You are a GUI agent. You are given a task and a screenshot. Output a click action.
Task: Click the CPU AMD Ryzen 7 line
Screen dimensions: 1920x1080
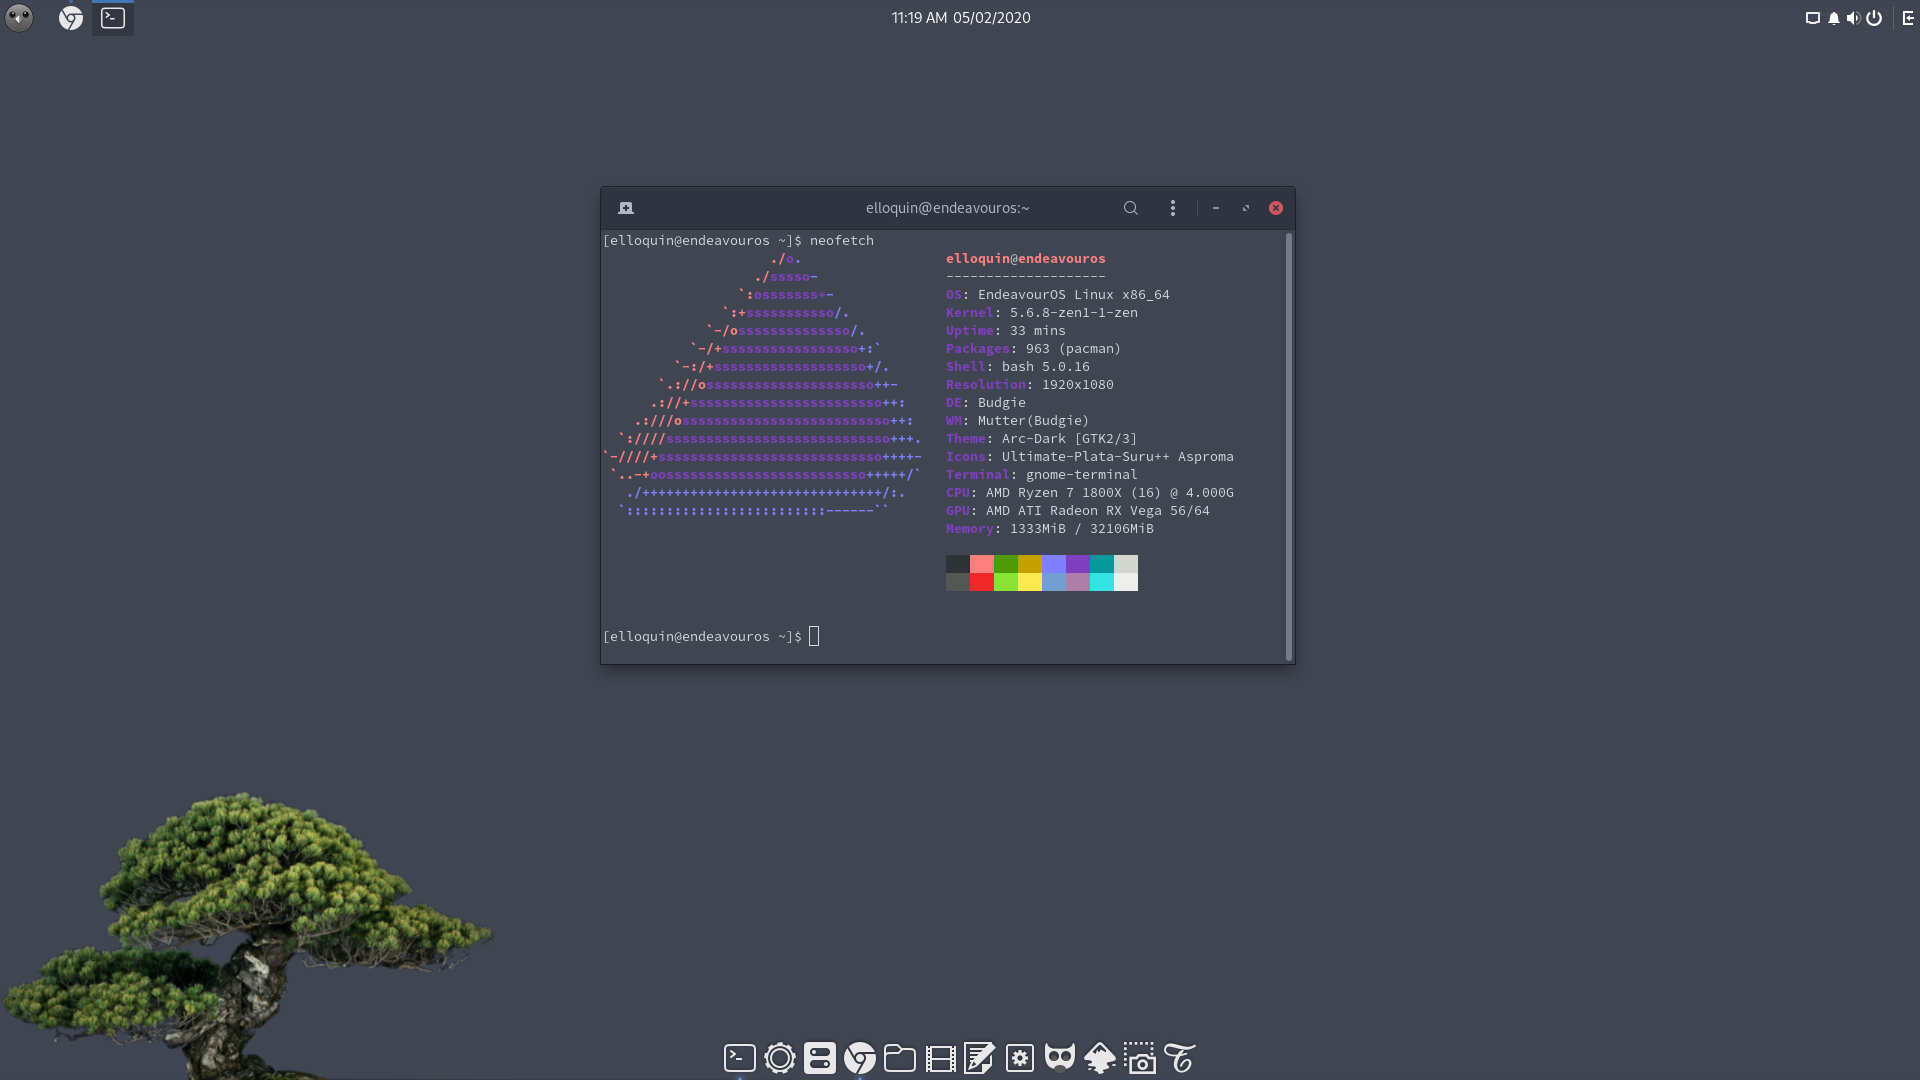(1090, 492)
